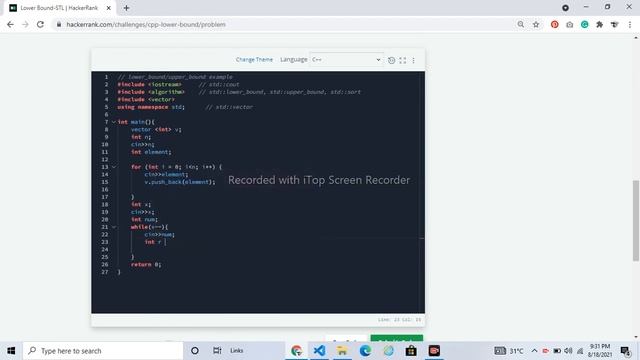Click the 31°C weather widget
This screenshot has width=640, height=360.
tap(509, 351)
